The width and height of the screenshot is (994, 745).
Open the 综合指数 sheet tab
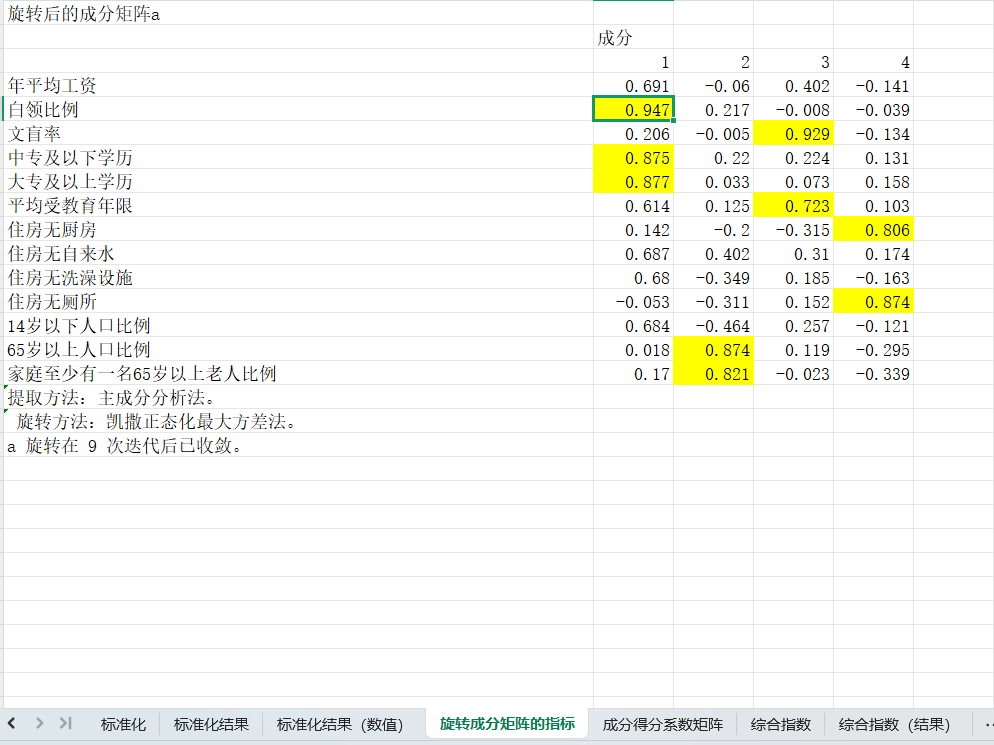pyautogui.click(x=780, y=724)
